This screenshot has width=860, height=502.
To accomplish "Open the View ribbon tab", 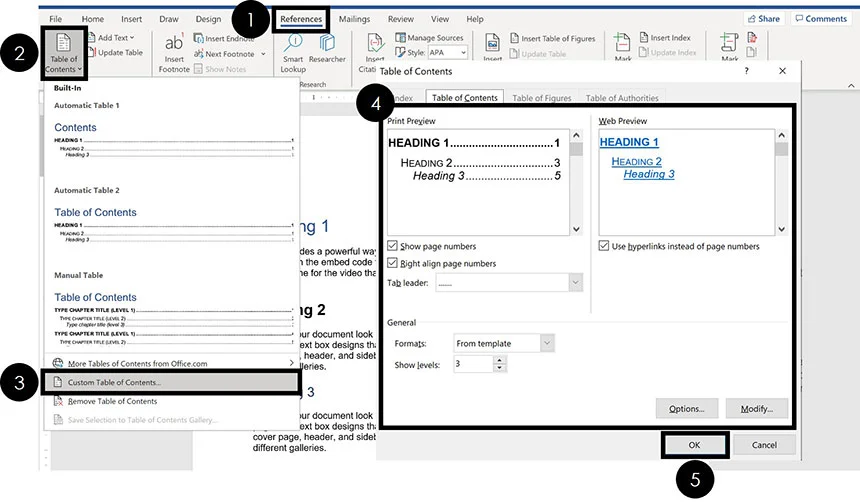I will pyautogui.click(x=439, y=19).
